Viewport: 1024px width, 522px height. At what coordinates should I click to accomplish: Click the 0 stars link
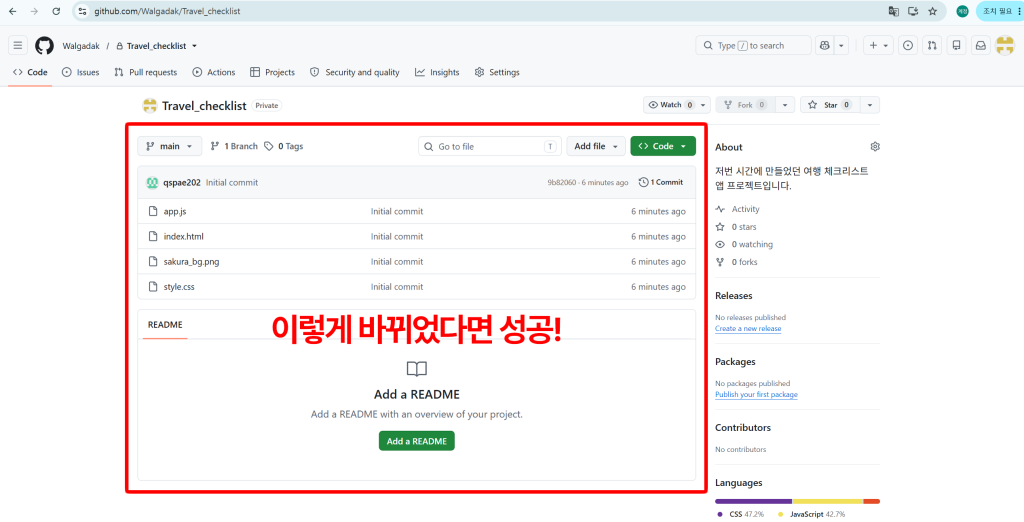click(x=736, y=227)
